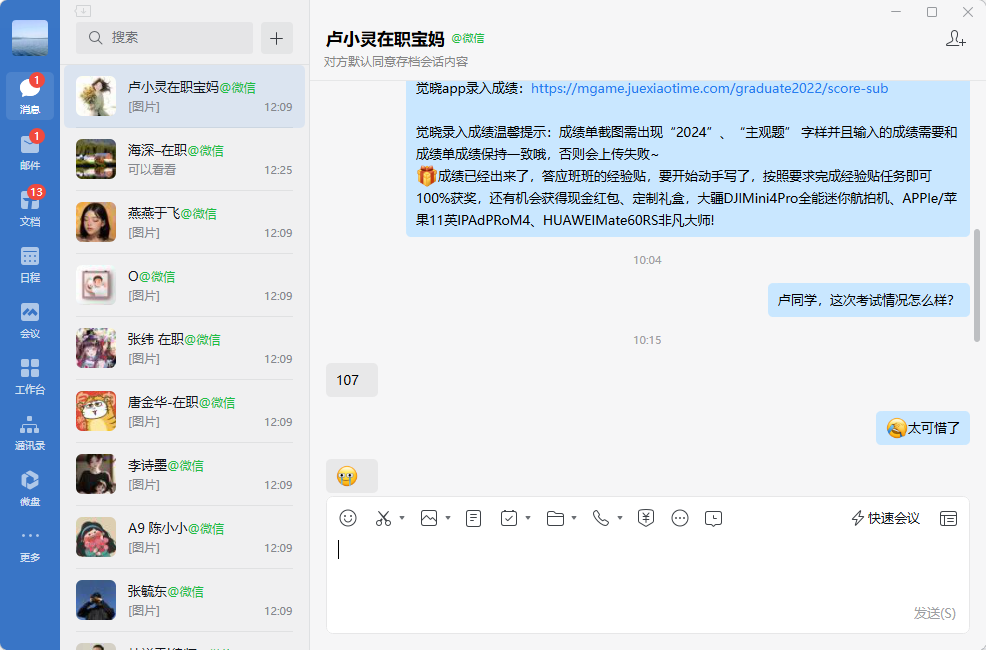Open the Weipan (微盘) cloud drive
This screenshot has height=650, width=986.
(30, 487)
